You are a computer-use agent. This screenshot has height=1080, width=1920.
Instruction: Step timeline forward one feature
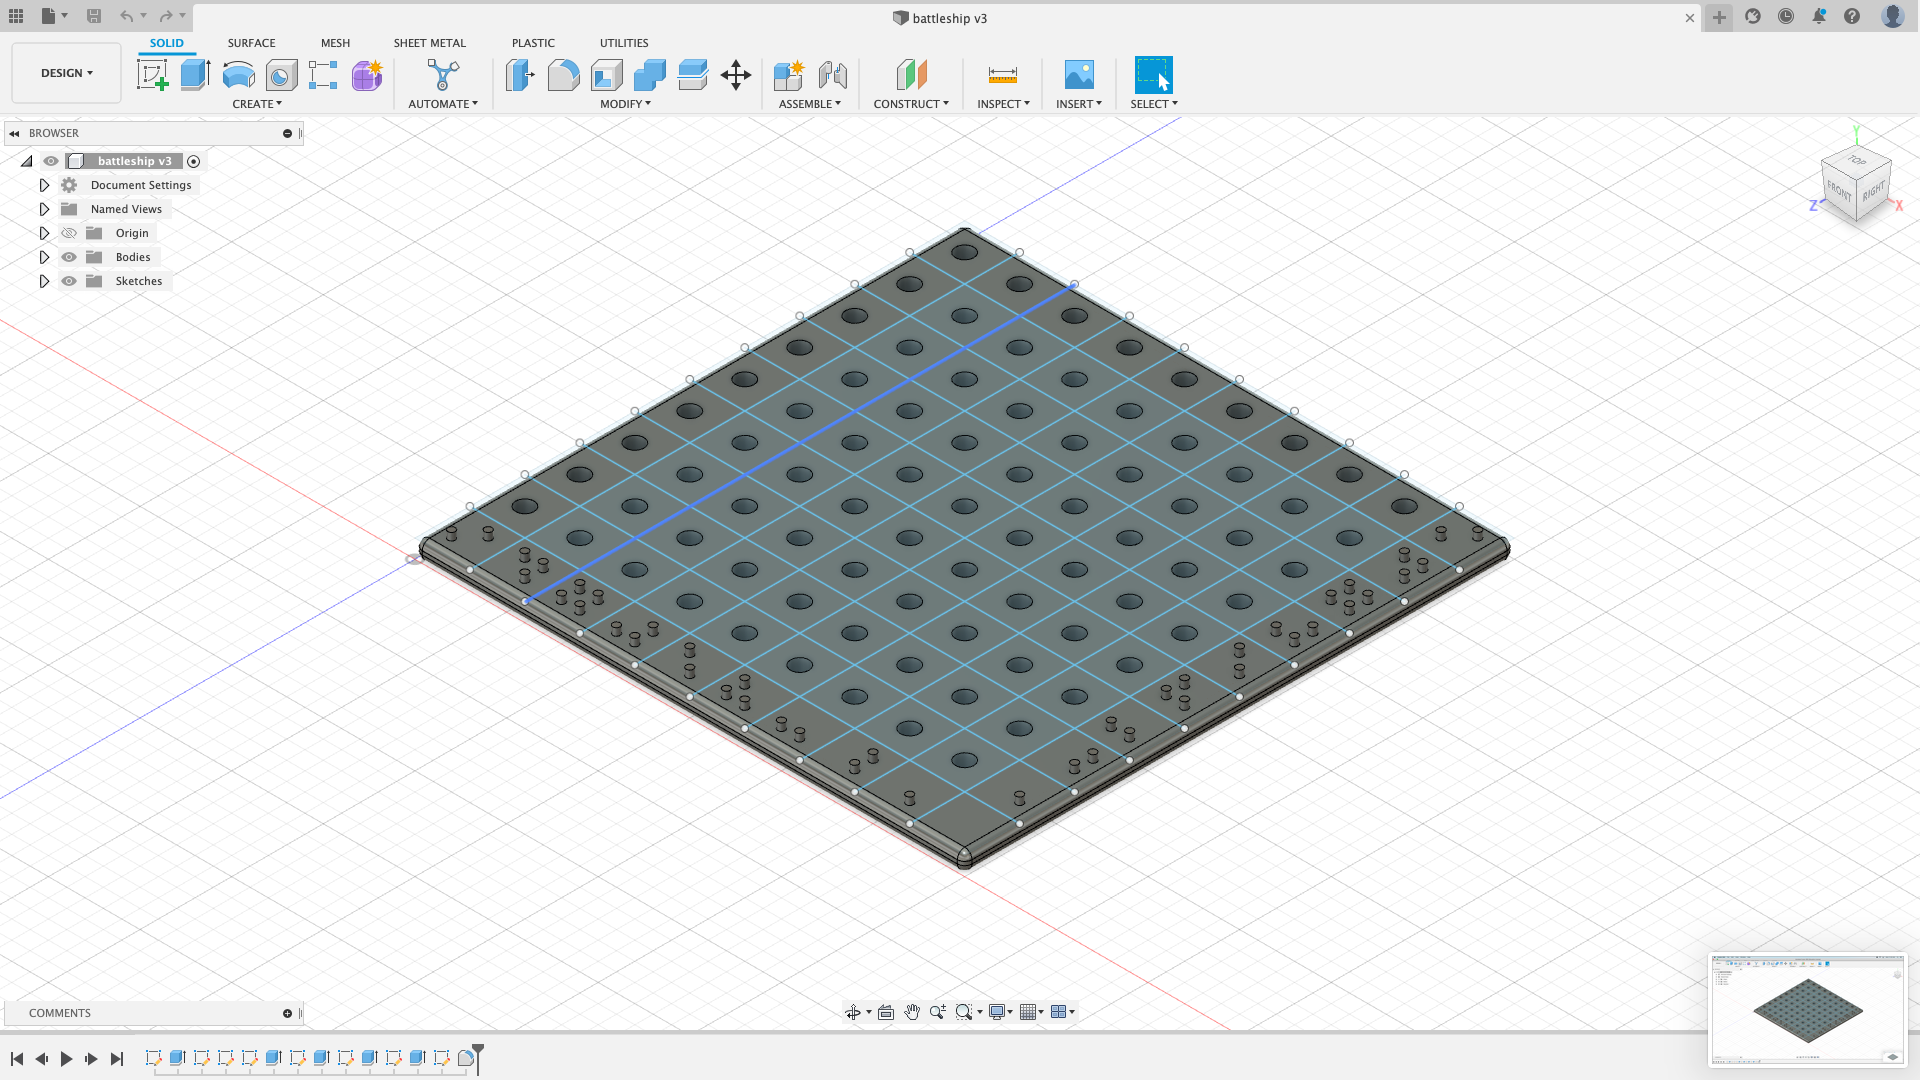click(x=91, y=1059)
